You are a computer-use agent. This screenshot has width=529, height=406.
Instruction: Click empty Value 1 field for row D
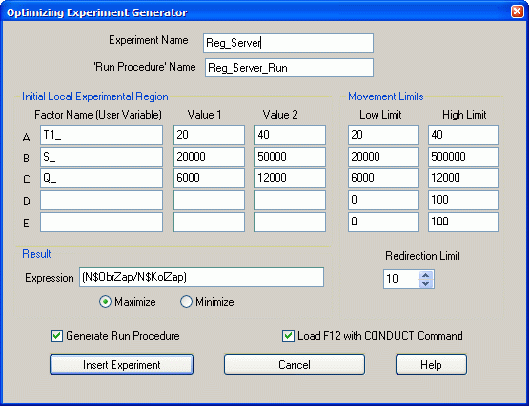[x=209, y=200]
